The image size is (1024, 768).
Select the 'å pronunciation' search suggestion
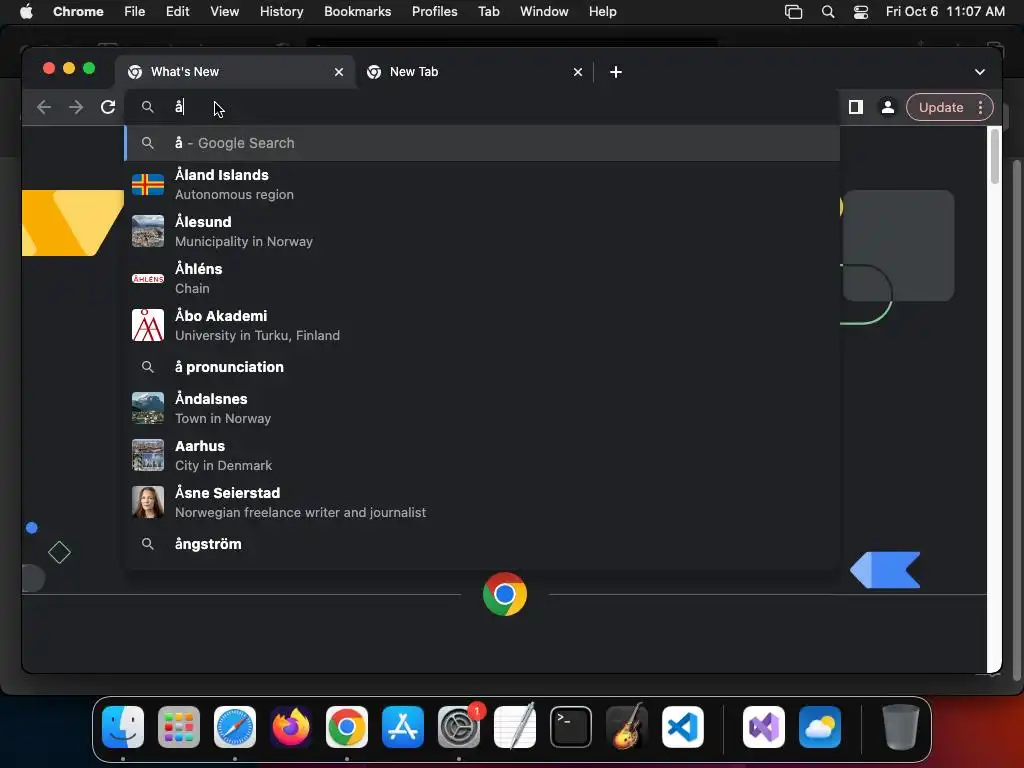[x=482, y=367]
